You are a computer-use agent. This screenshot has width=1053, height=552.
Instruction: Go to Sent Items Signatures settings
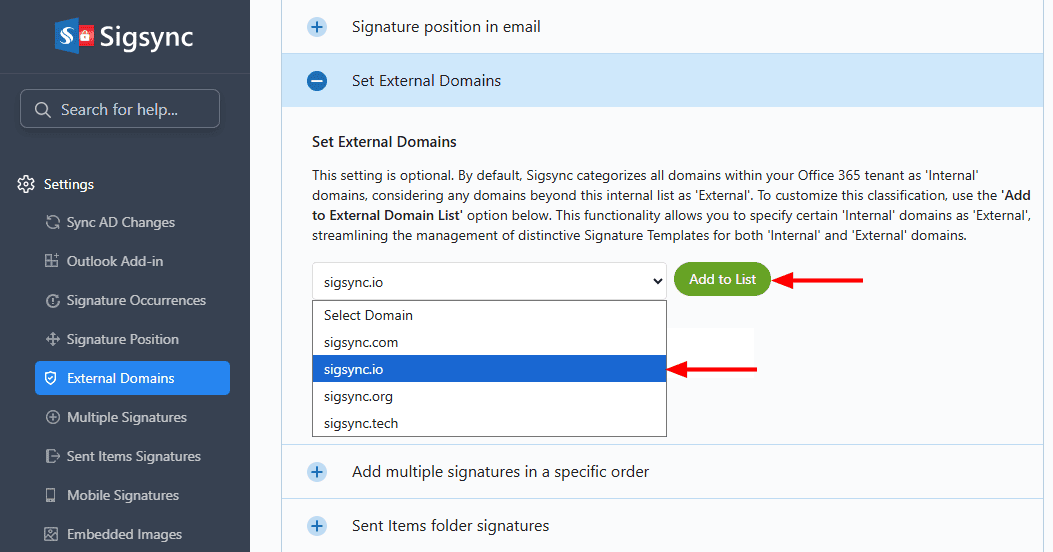(133, 456)
